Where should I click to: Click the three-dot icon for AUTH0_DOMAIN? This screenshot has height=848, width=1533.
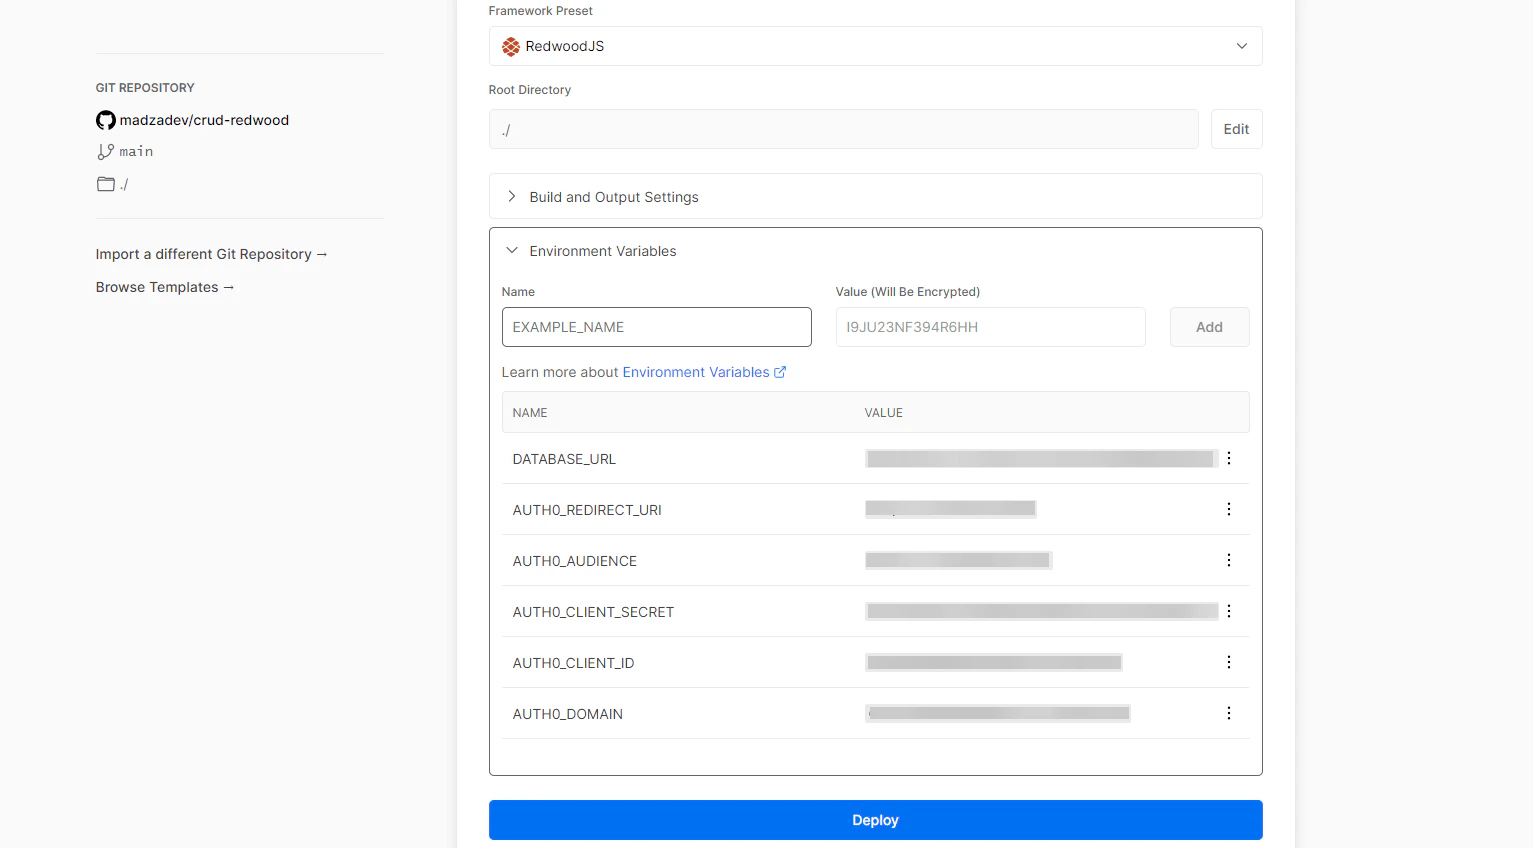[x=1229, y=713]
